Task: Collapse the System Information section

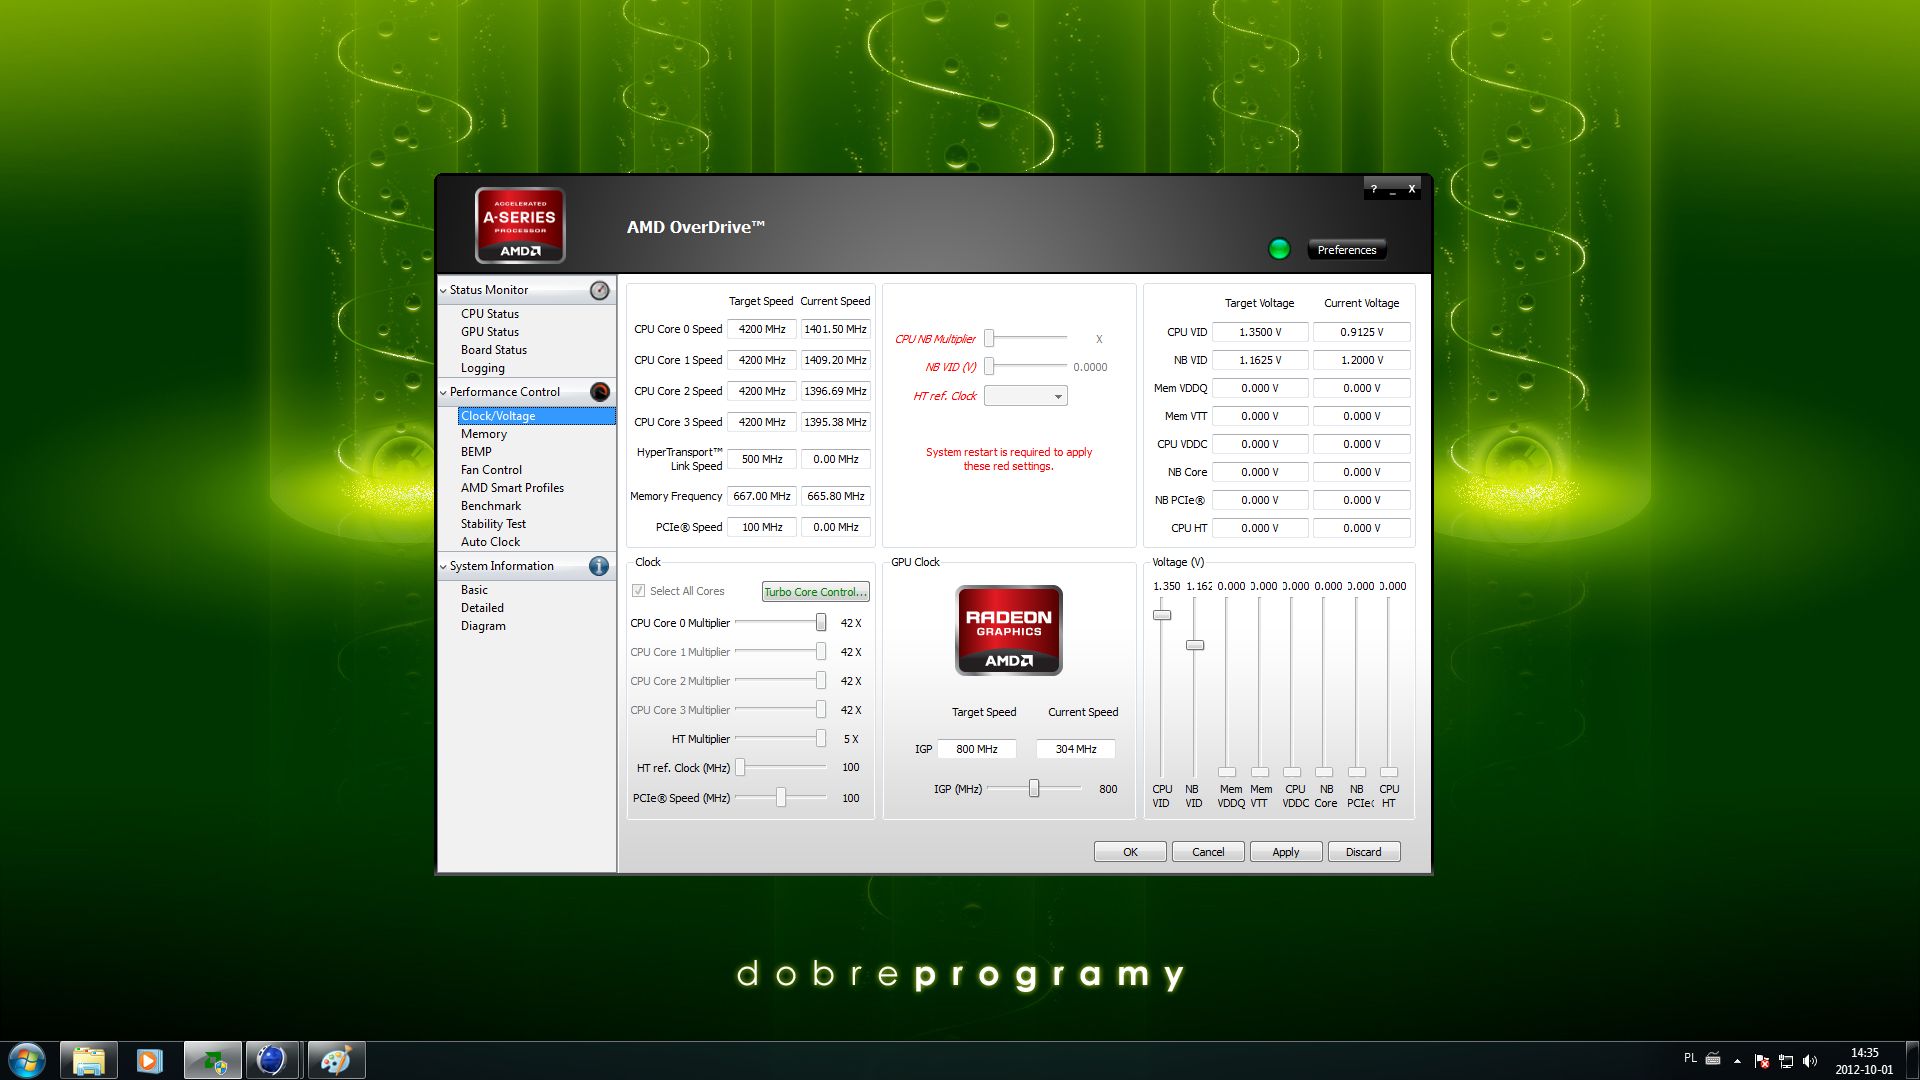Action: coord(443,566)
